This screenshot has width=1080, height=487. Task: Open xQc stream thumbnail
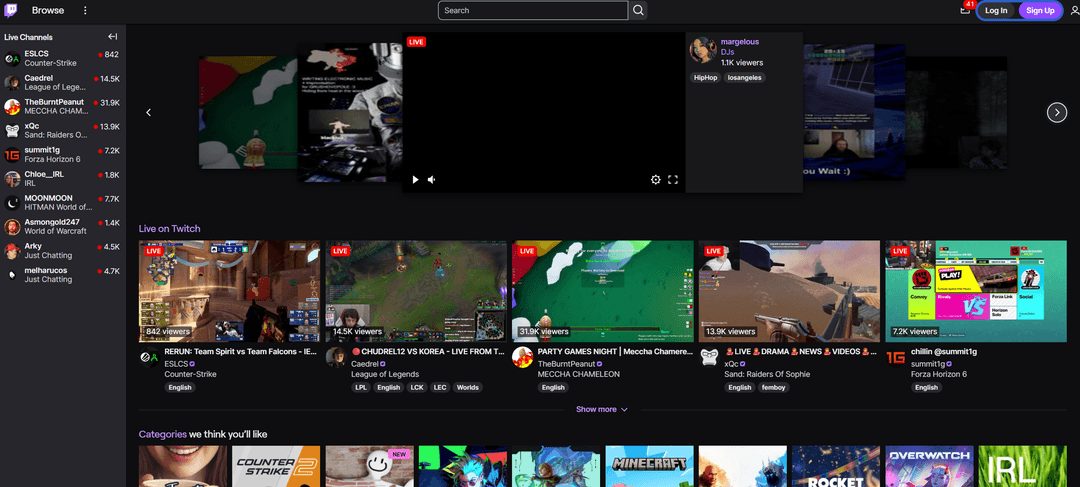[789, 291]
